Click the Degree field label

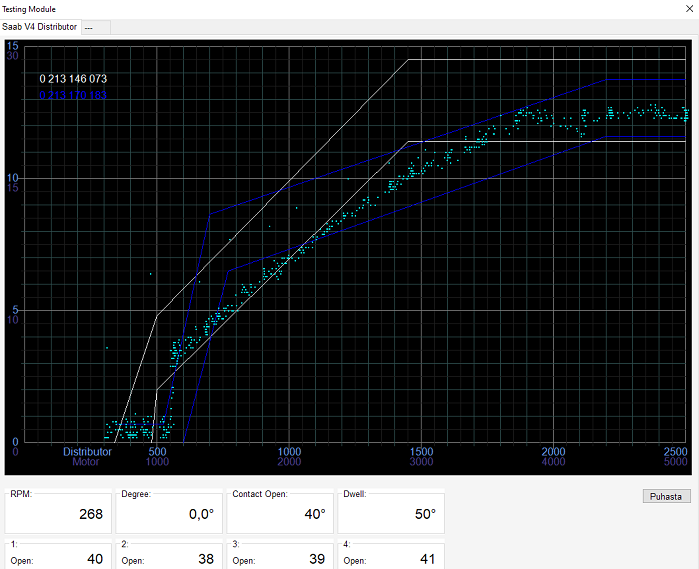[x=136, y=494]
